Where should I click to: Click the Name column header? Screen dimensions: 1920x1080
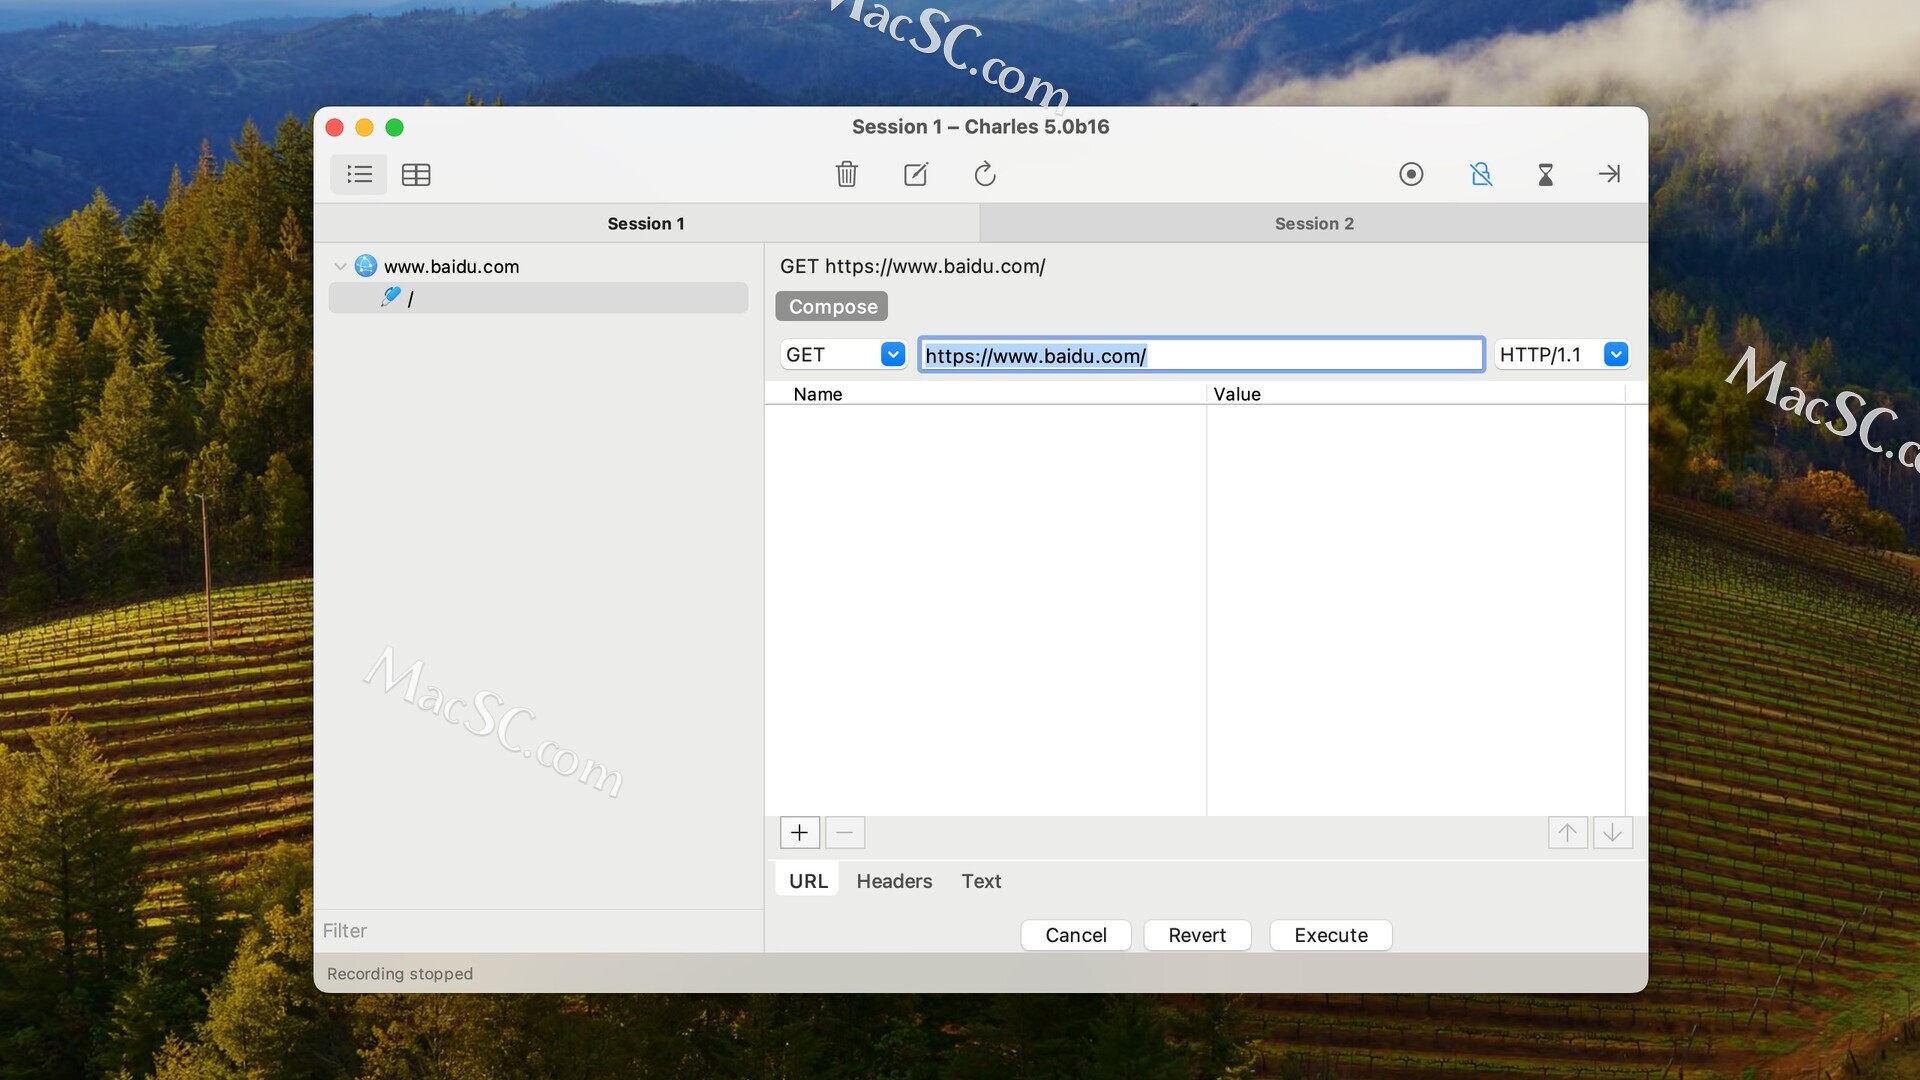pyautogui.click(x=986, y=394)
